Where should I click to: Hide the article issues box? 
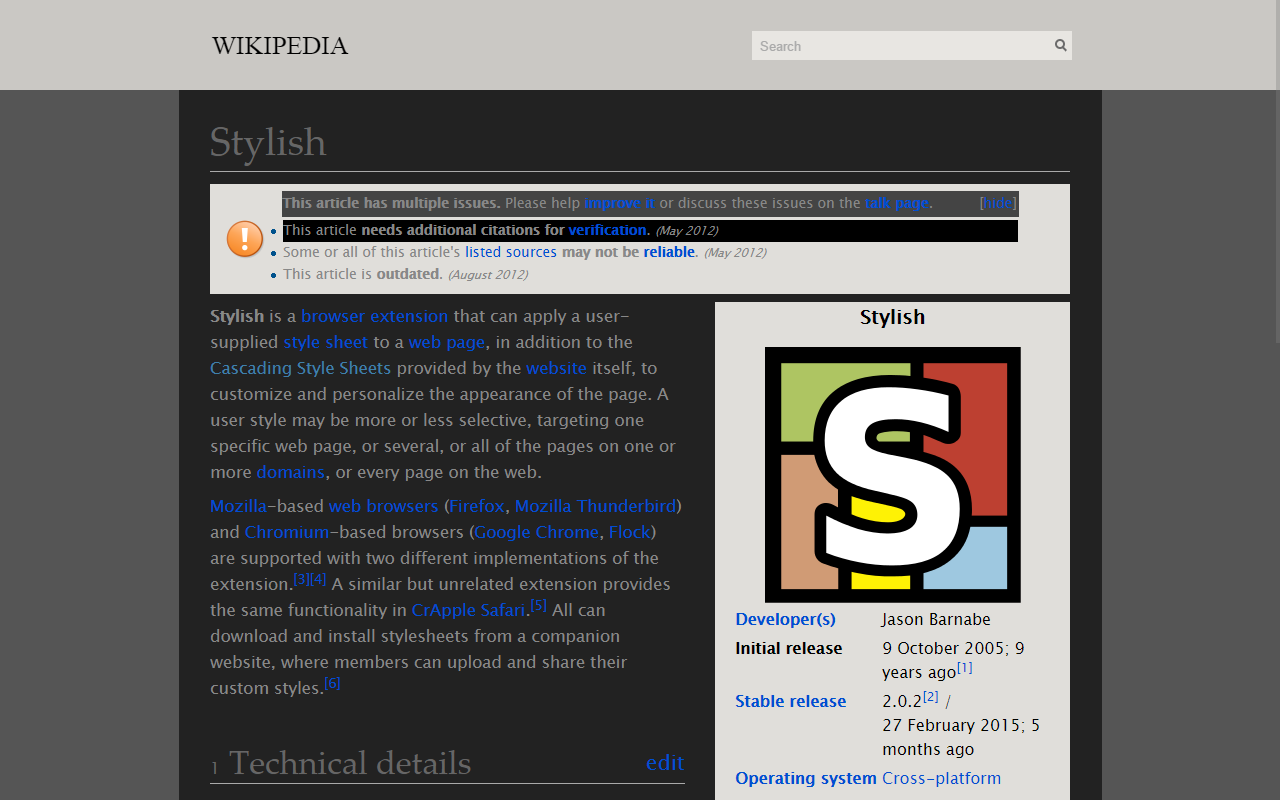coord(998,203)
